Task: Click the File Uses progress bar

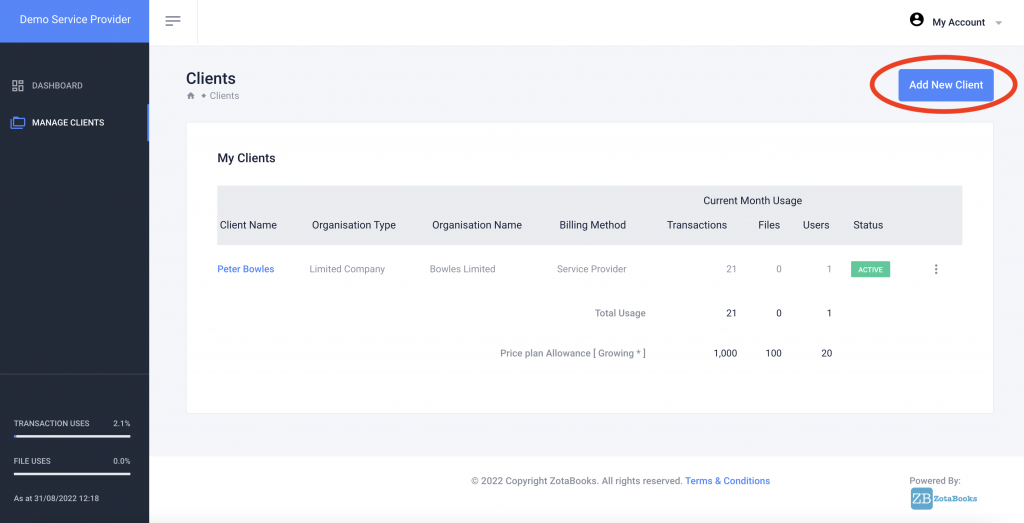Action: pyautogui.click(x=72, y=474)
